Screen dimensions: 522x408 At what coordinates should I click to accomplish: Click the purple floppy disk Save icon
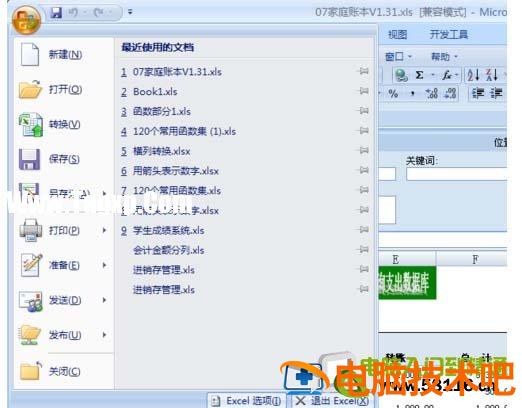click(x=29, y=159)
